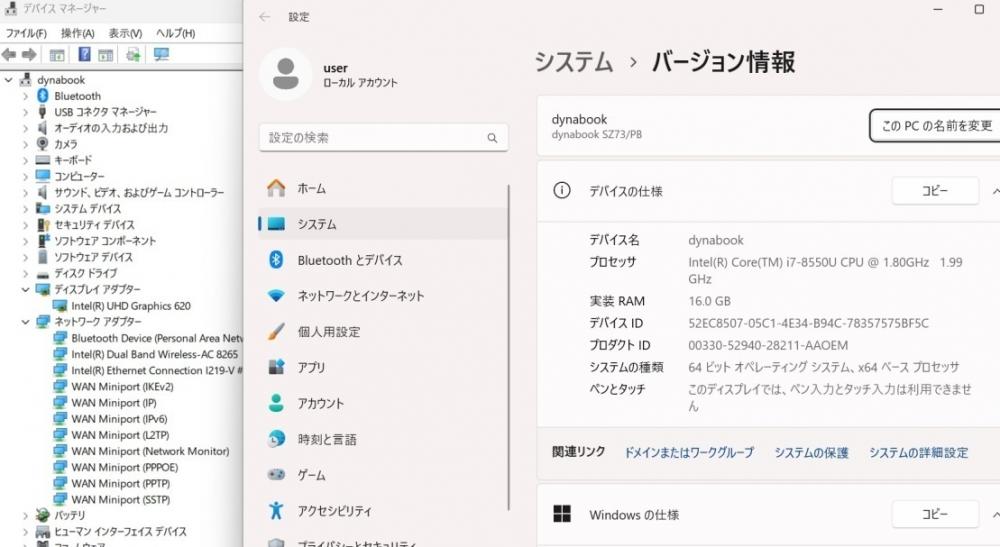Viewport: 1000px width, 547px height.
Task: Click the Settings sidebar scrollbar
Action: [508, 347]
